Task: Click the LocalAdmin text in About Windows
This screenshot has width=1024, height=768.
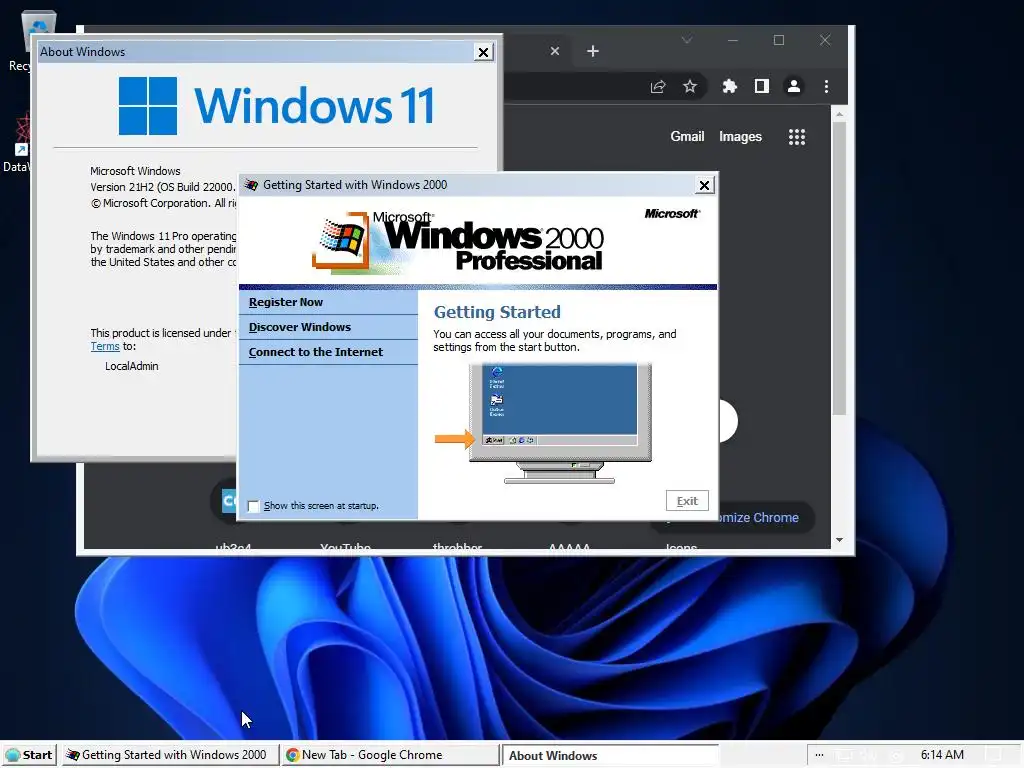Action: tap(131, 366)
